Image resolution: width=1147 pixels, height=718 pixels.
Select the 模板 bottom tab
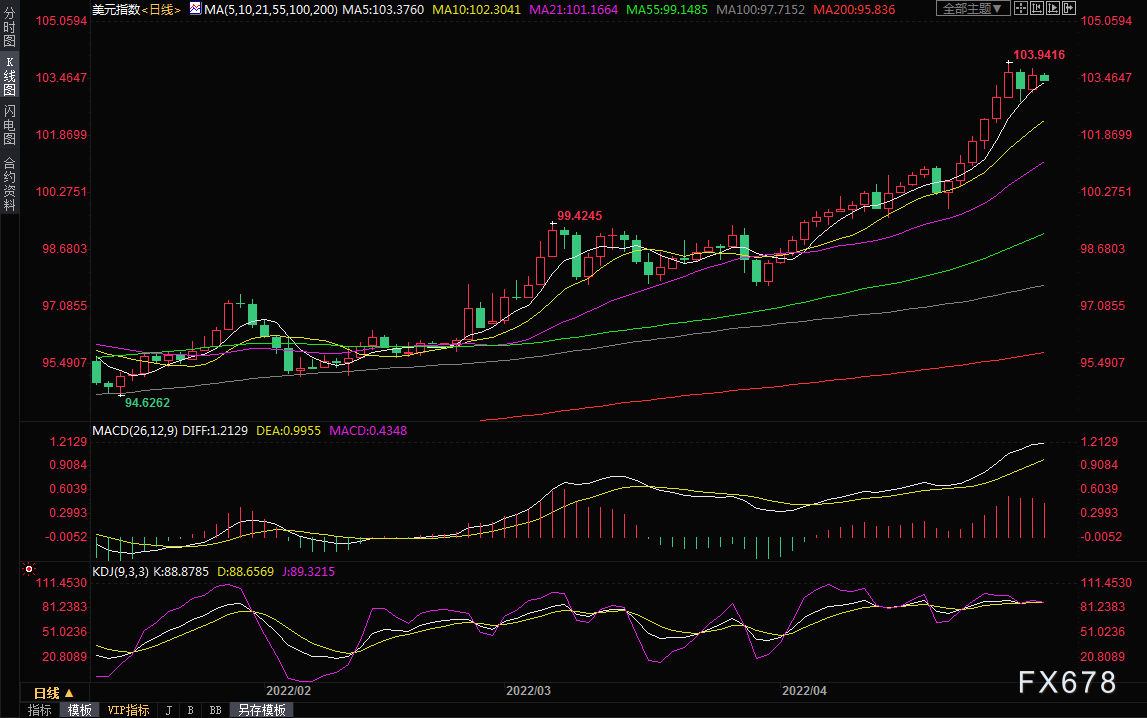click(80, 710)
